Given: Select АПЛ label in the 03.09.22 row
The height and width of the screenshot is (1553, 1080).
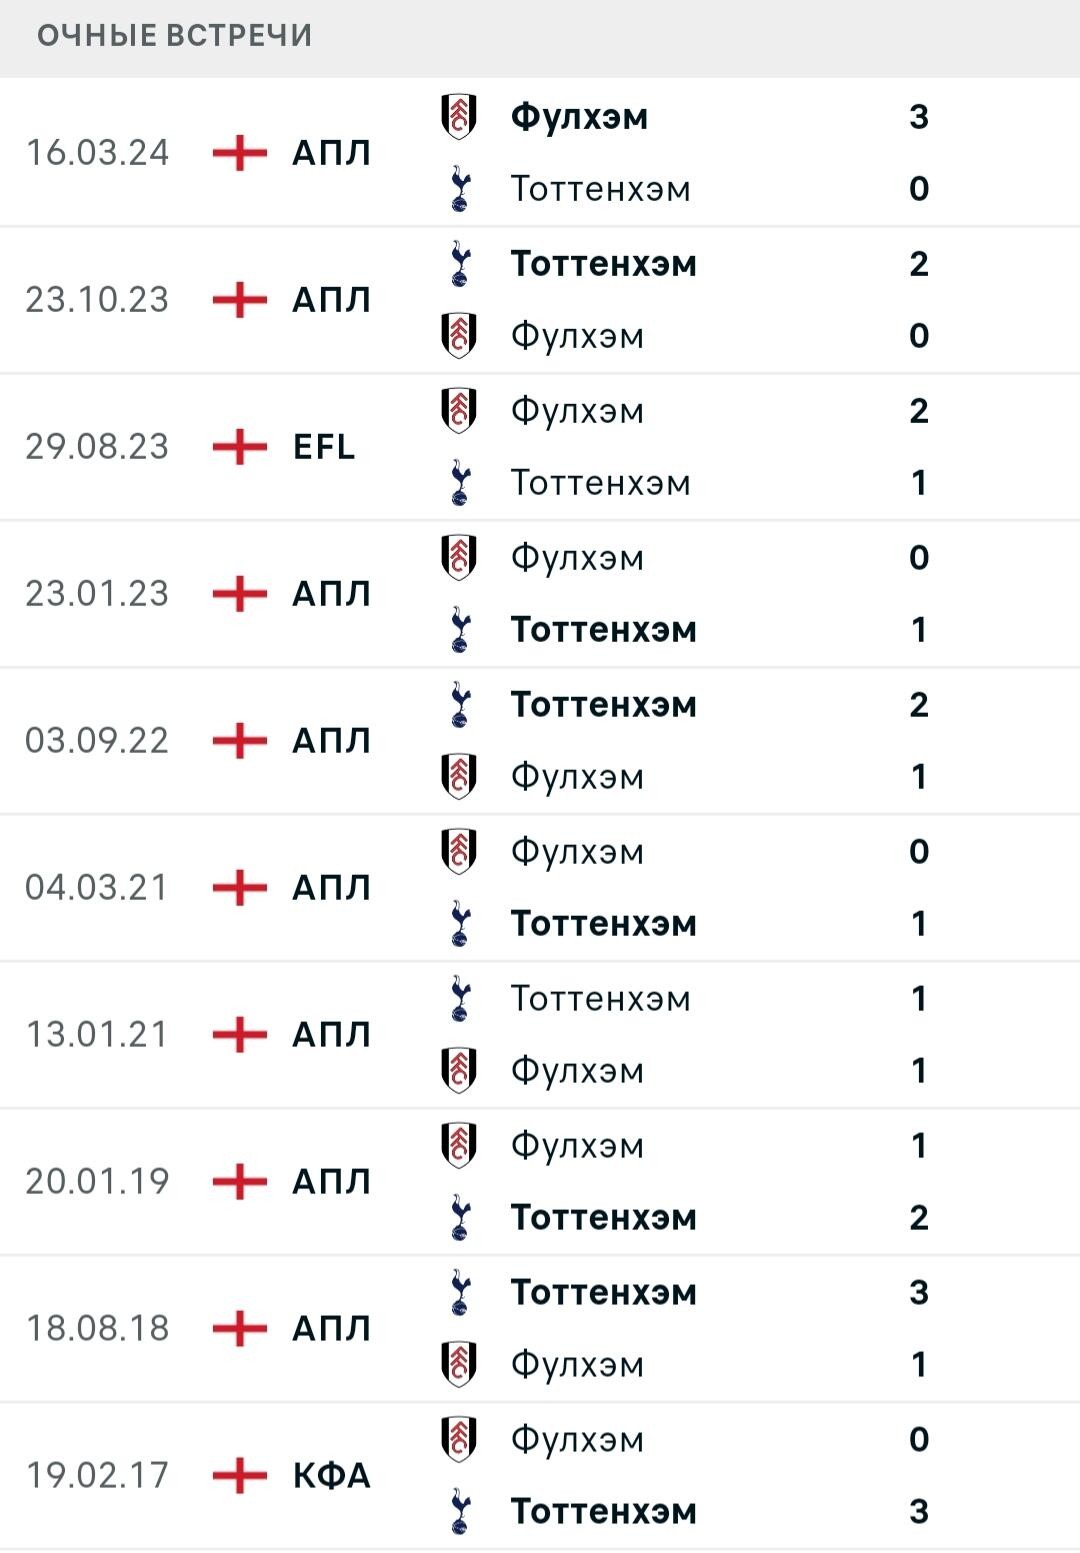Looking at the screenshot, I should click(332, 741).
